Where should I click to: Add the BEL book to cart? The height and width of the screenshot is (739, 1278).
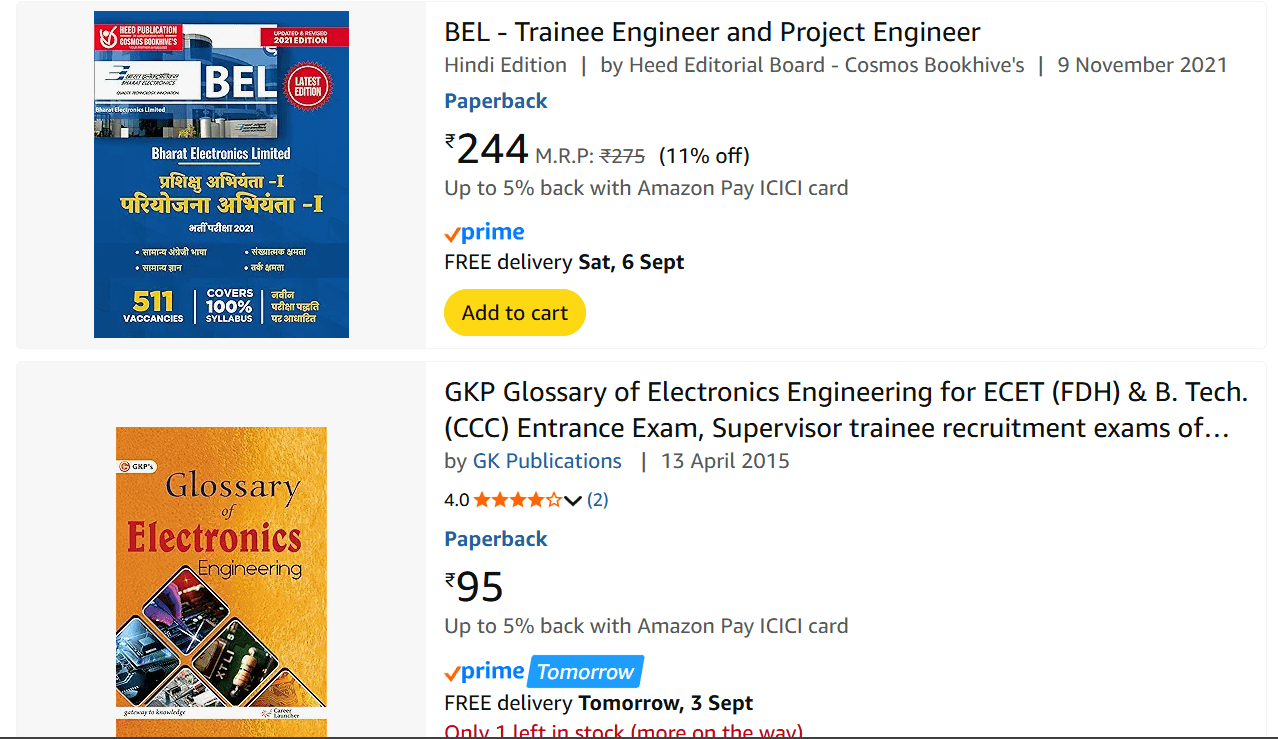pyautogui.click(x=514, y=312)
